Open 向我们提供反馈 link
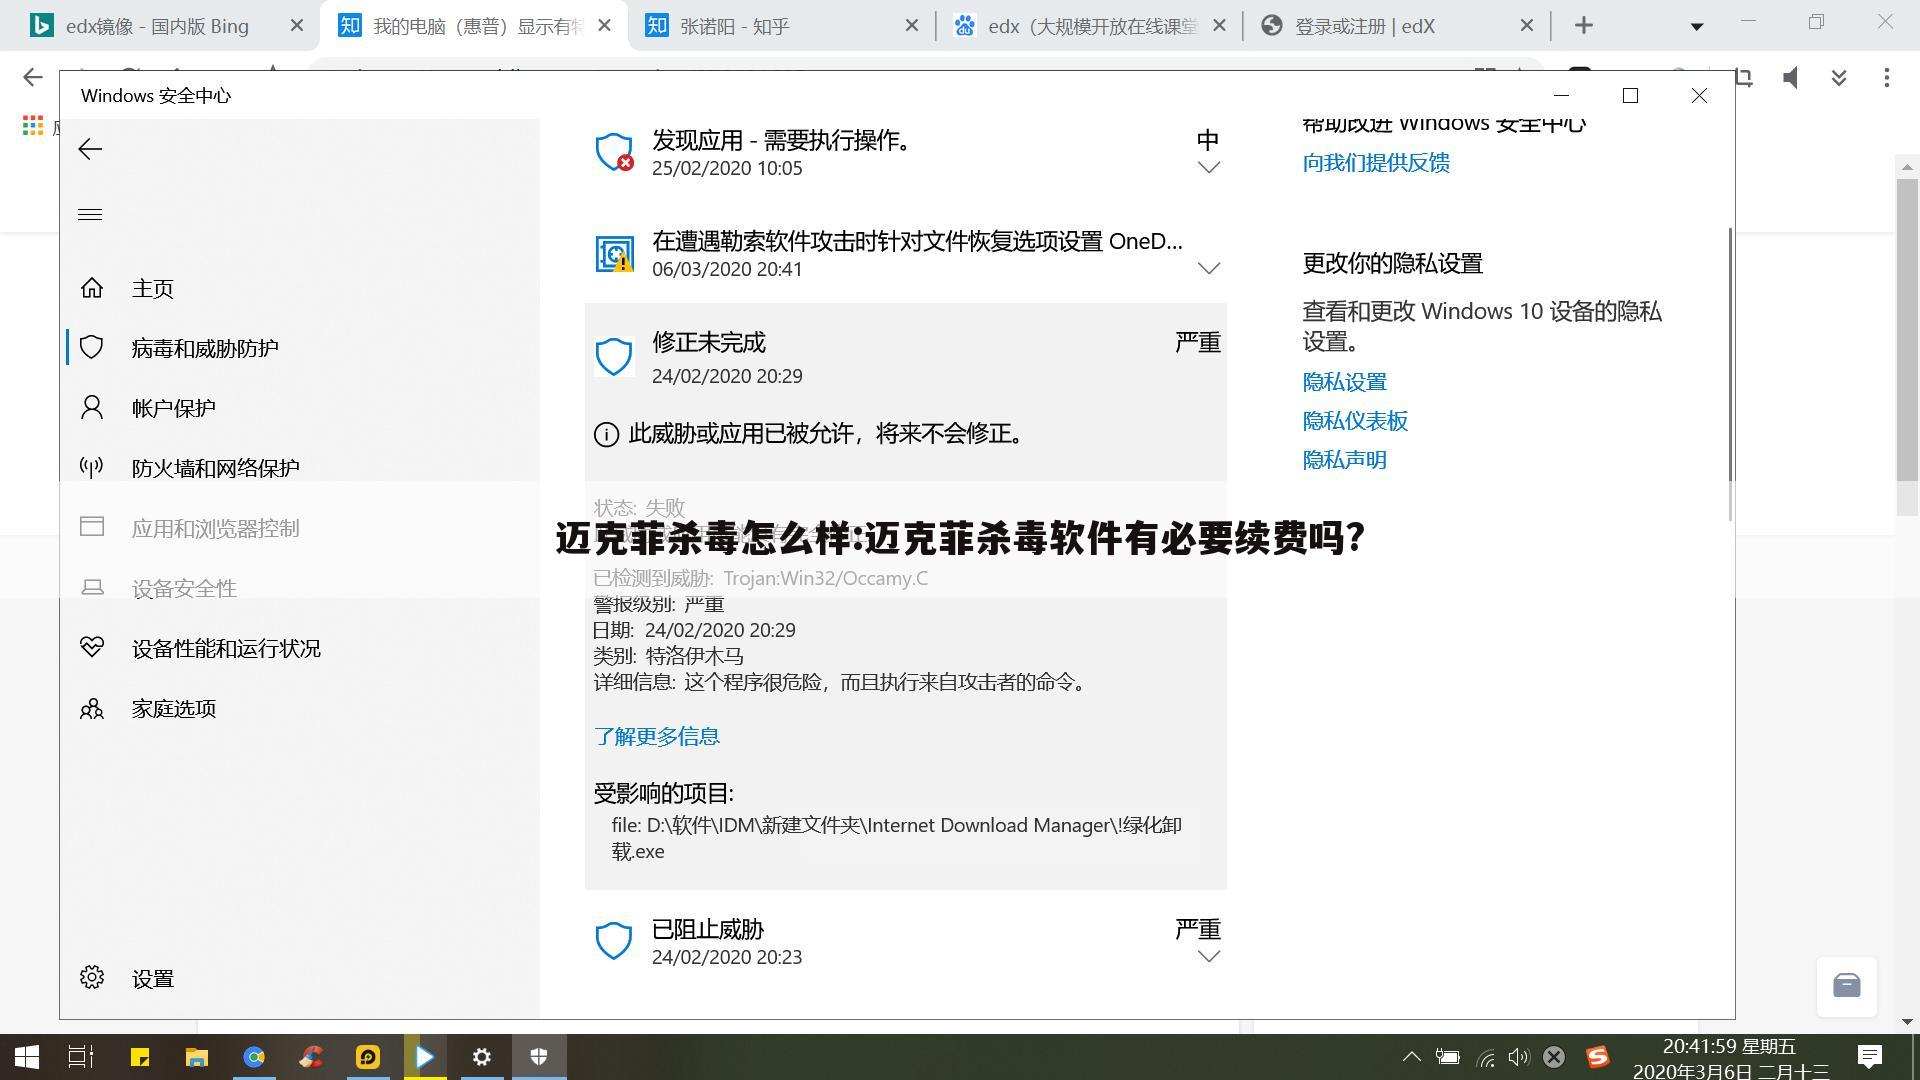Viewport: 1920px width, 1080px height. pyautogui.click(x=1376, y=162)
